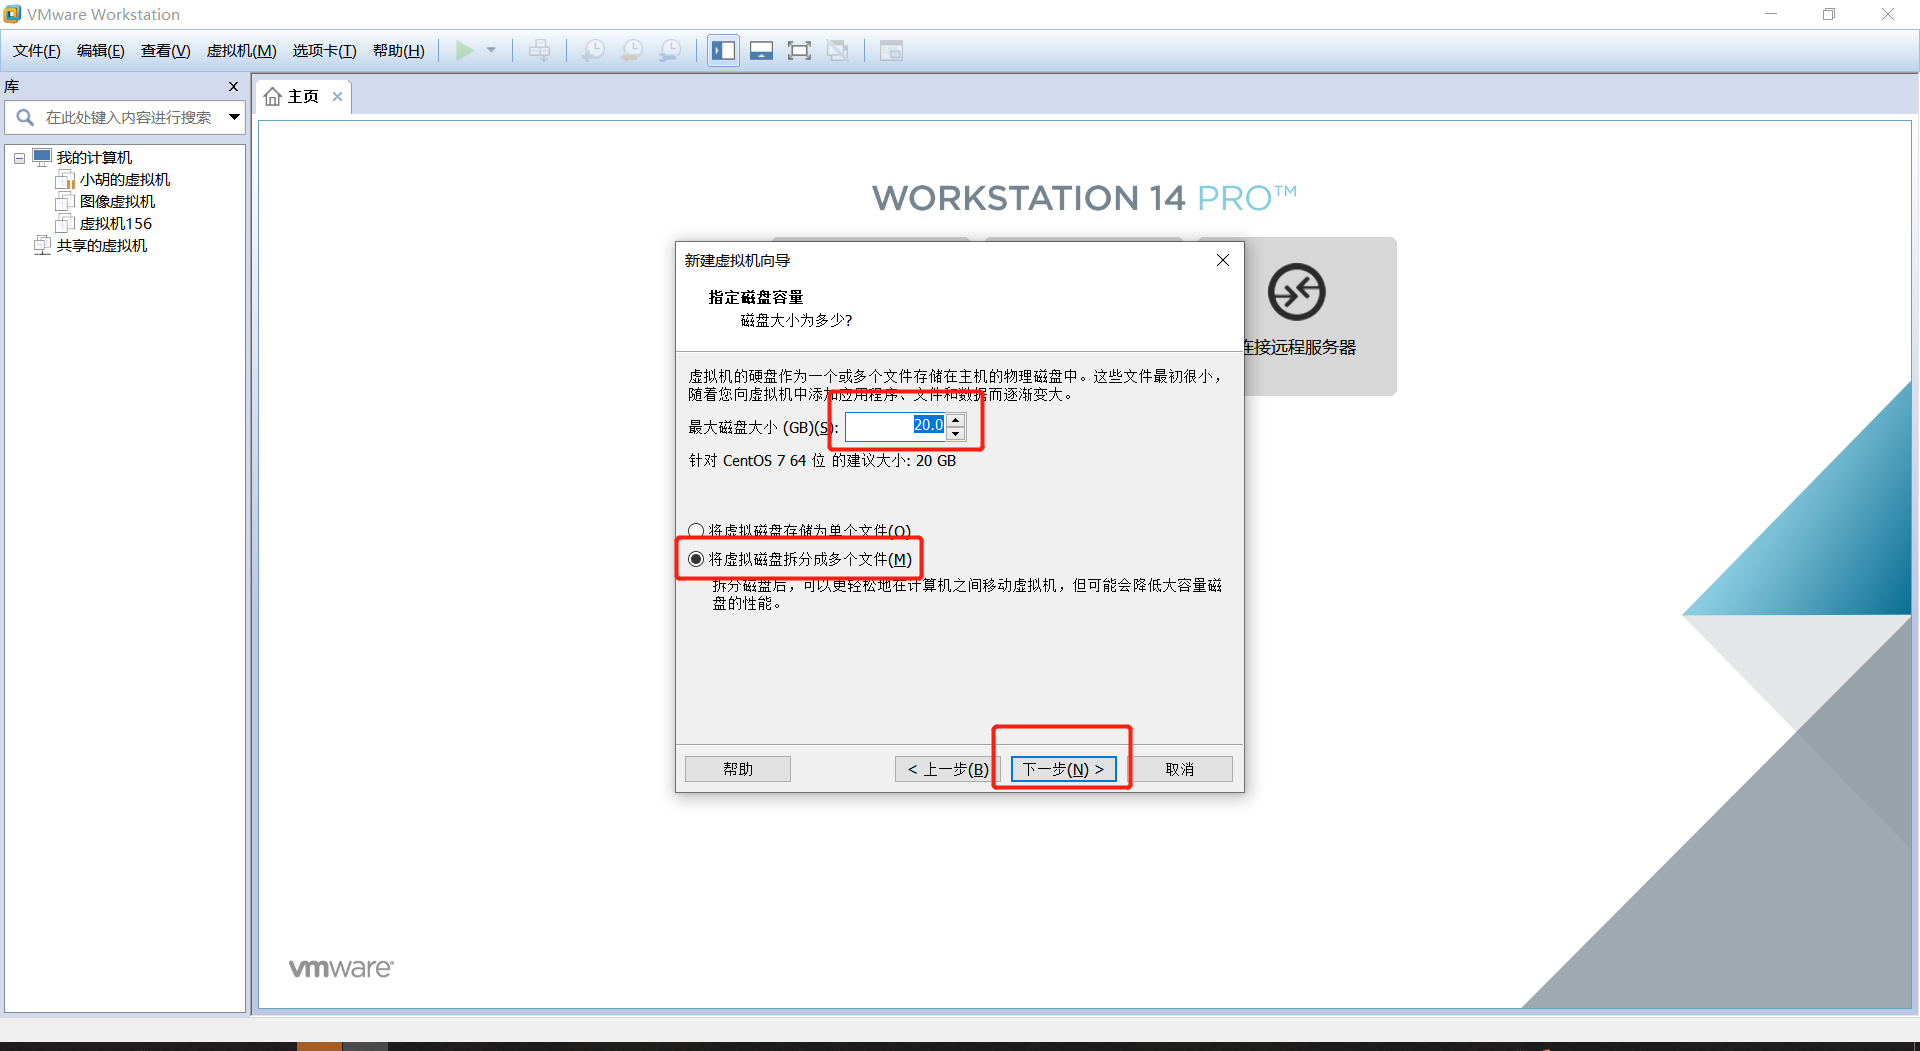Minimize the VMware Workstation window

[1771, 14]
